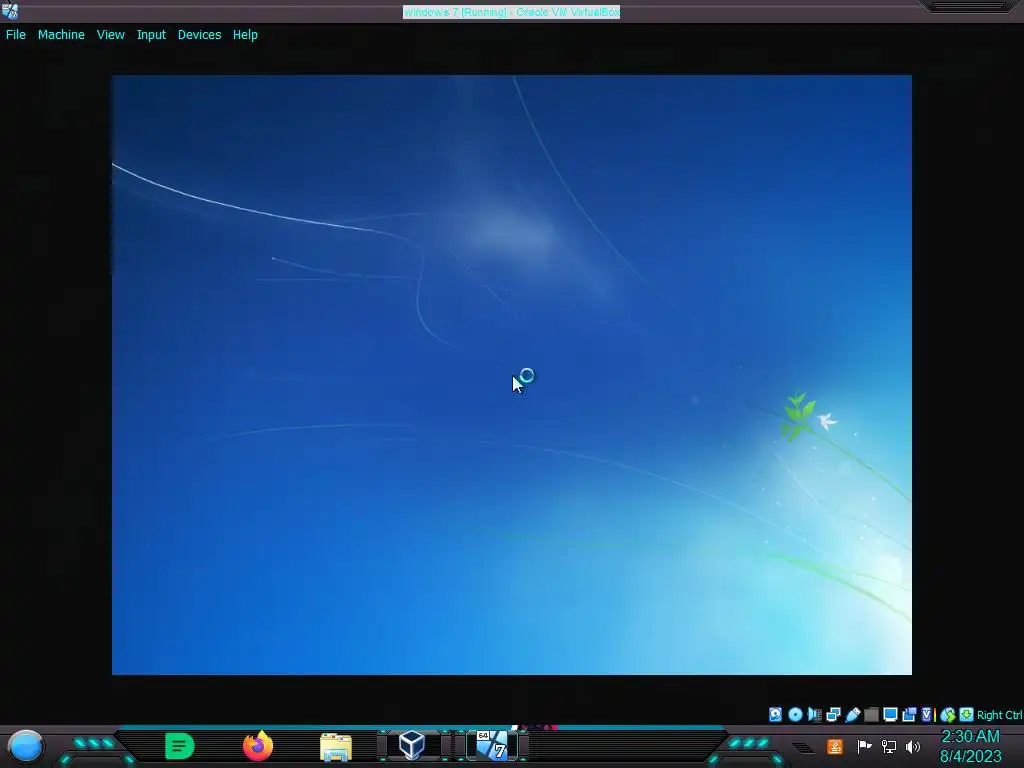Click the CPU virtualization V indicator
Screen dimensions: 1024x768
point(927,714)
